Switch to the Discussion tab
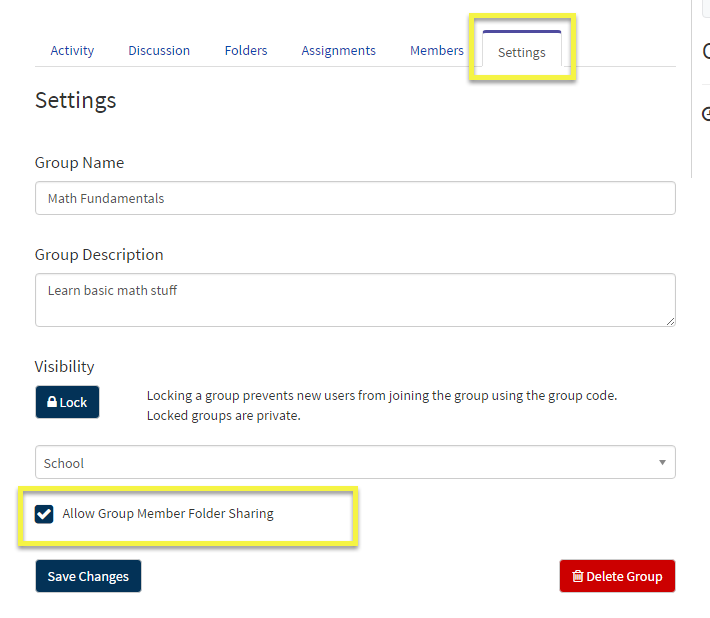The width and height of the screenshot is (710, 618). click(x=159, y=50)
